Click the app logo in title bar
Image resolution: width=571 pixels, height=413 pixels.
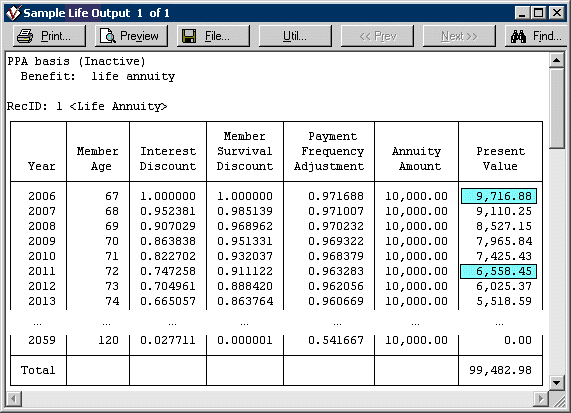[13, 13]
